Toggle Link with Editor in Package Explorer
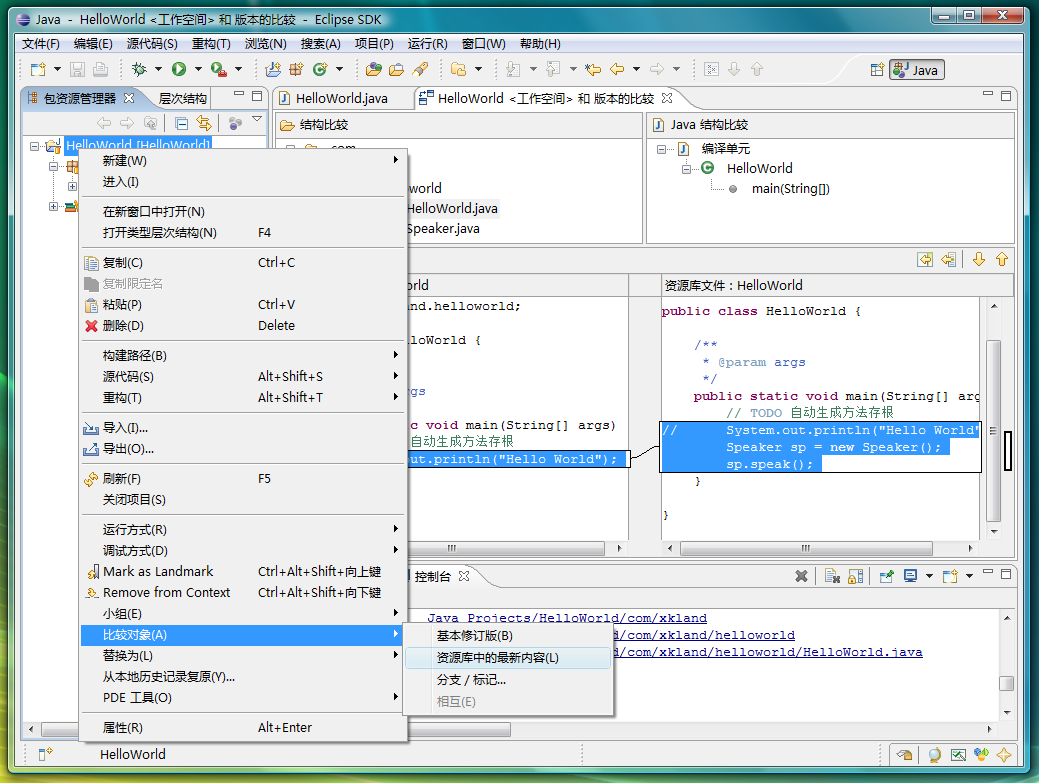The height and width of the screenshot is (783, 1039). 204,123
